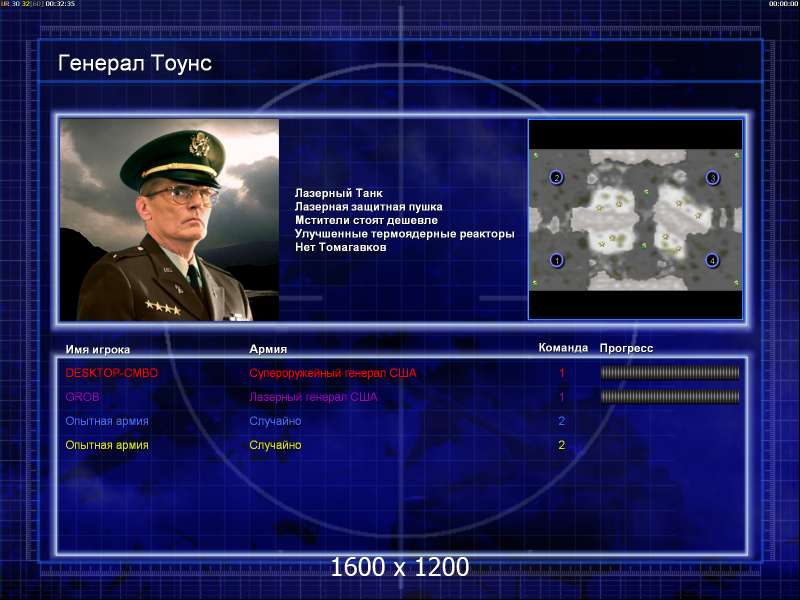Click 'Супероружейный генерал США' army entry
Screen dimensions: 800x600
coord(333,373)
